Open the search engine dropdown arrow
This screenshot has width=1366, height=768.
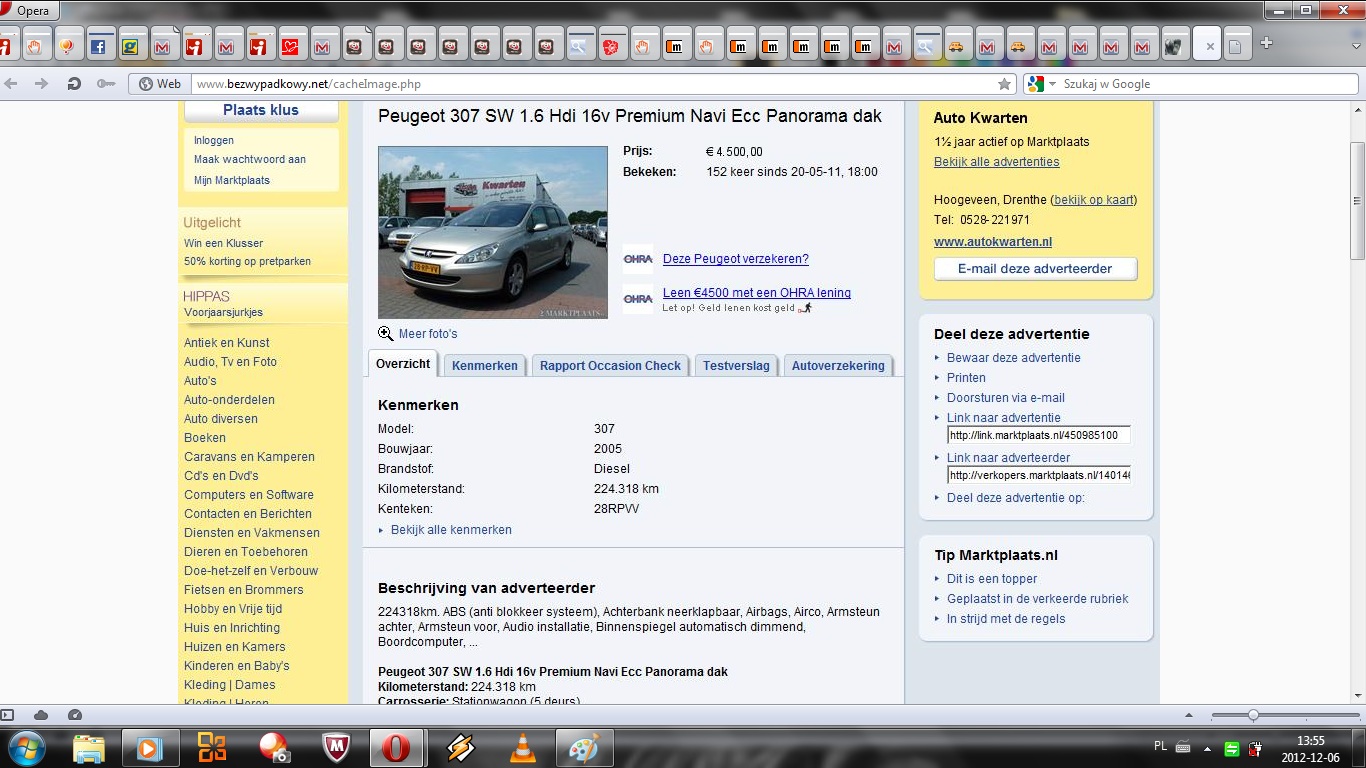point(1052,84)
